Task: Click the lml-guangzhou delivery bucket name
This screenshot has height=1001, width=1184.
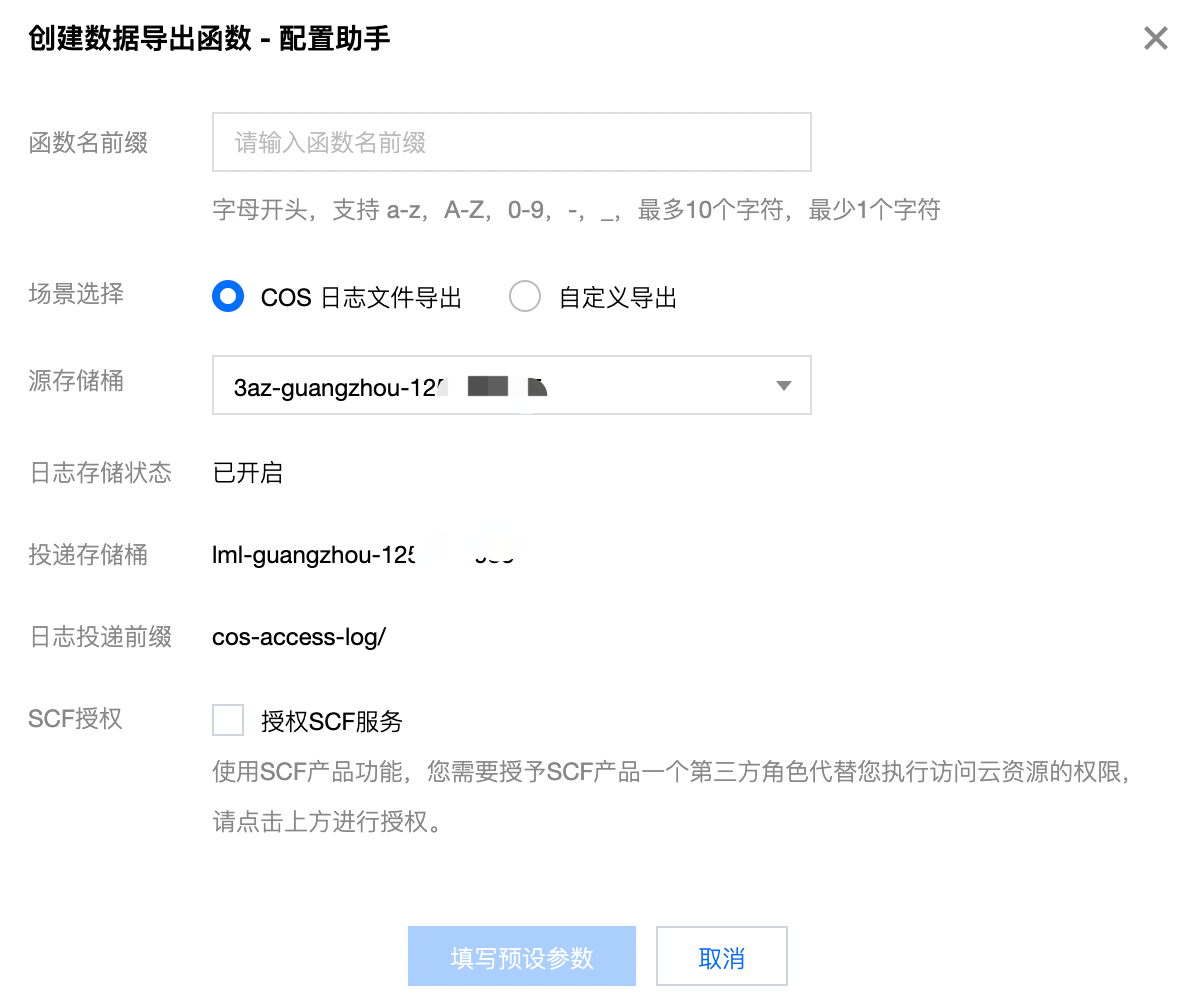Action: (364, 555)
